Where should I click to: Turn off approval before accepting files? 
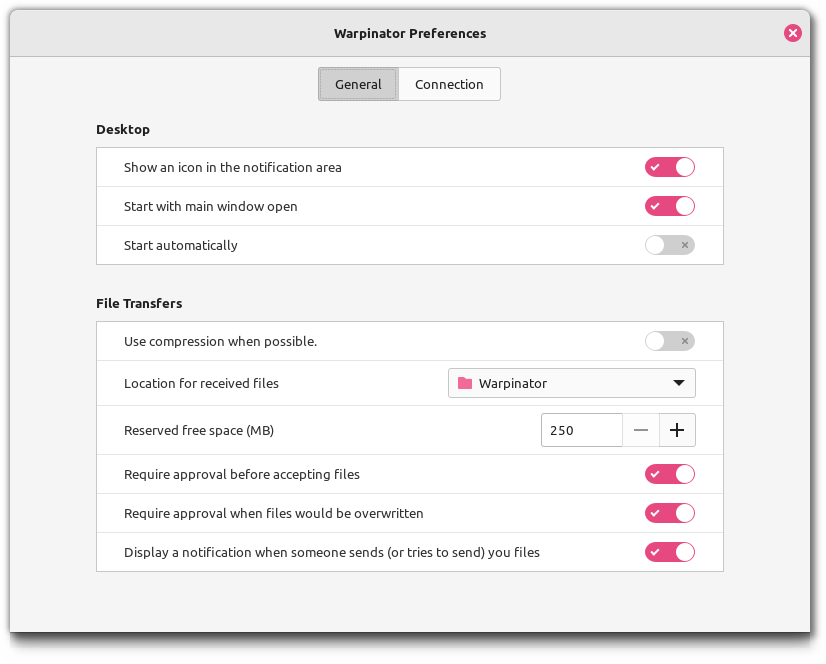tap(669, 474)
